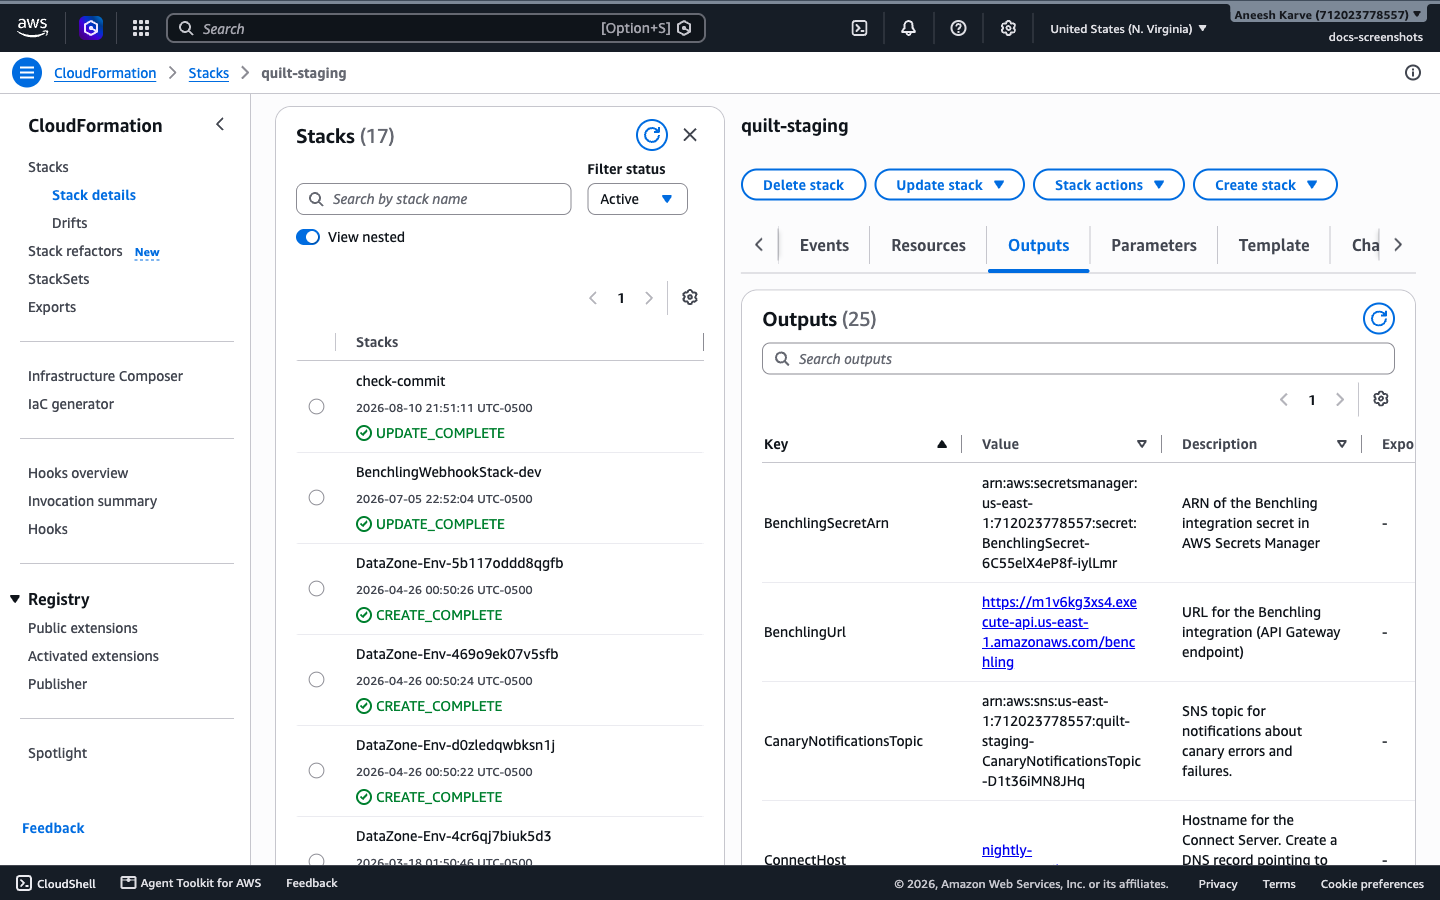
Task: Toggle the View nested switch
Action: (308, 237)
